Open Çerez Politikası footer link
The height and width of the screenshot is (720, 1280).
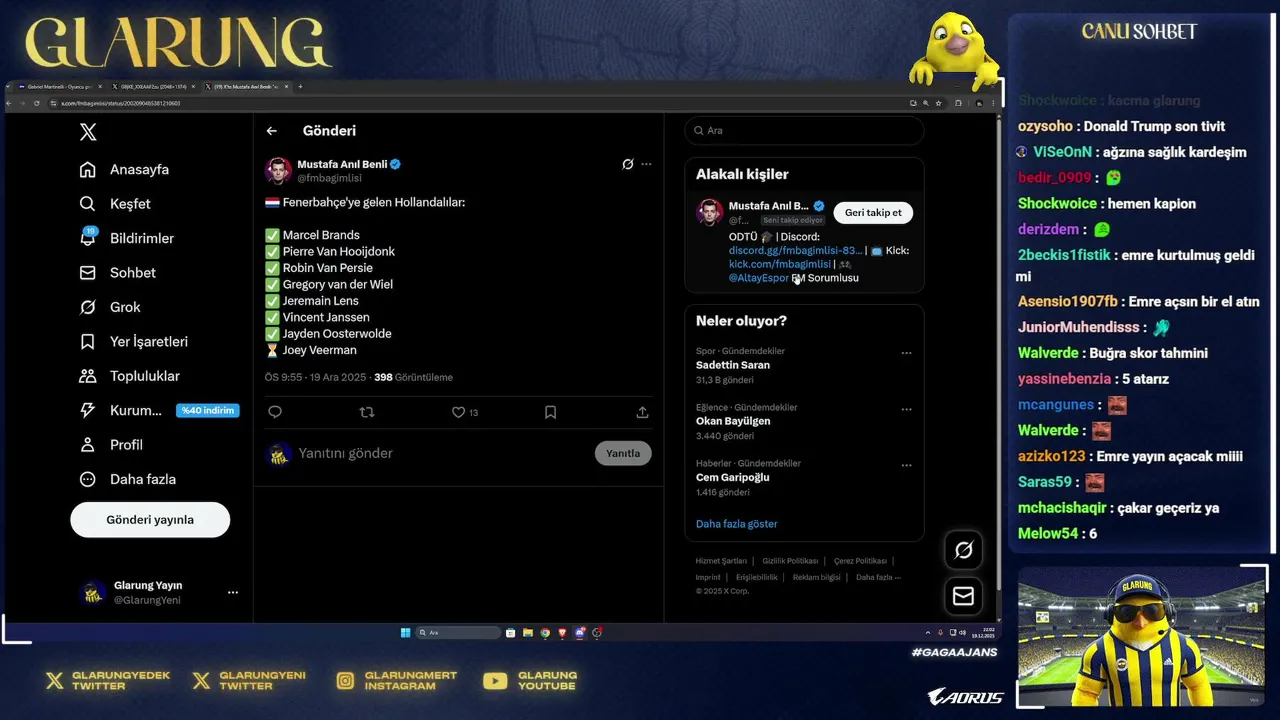[x=860, y=561]
